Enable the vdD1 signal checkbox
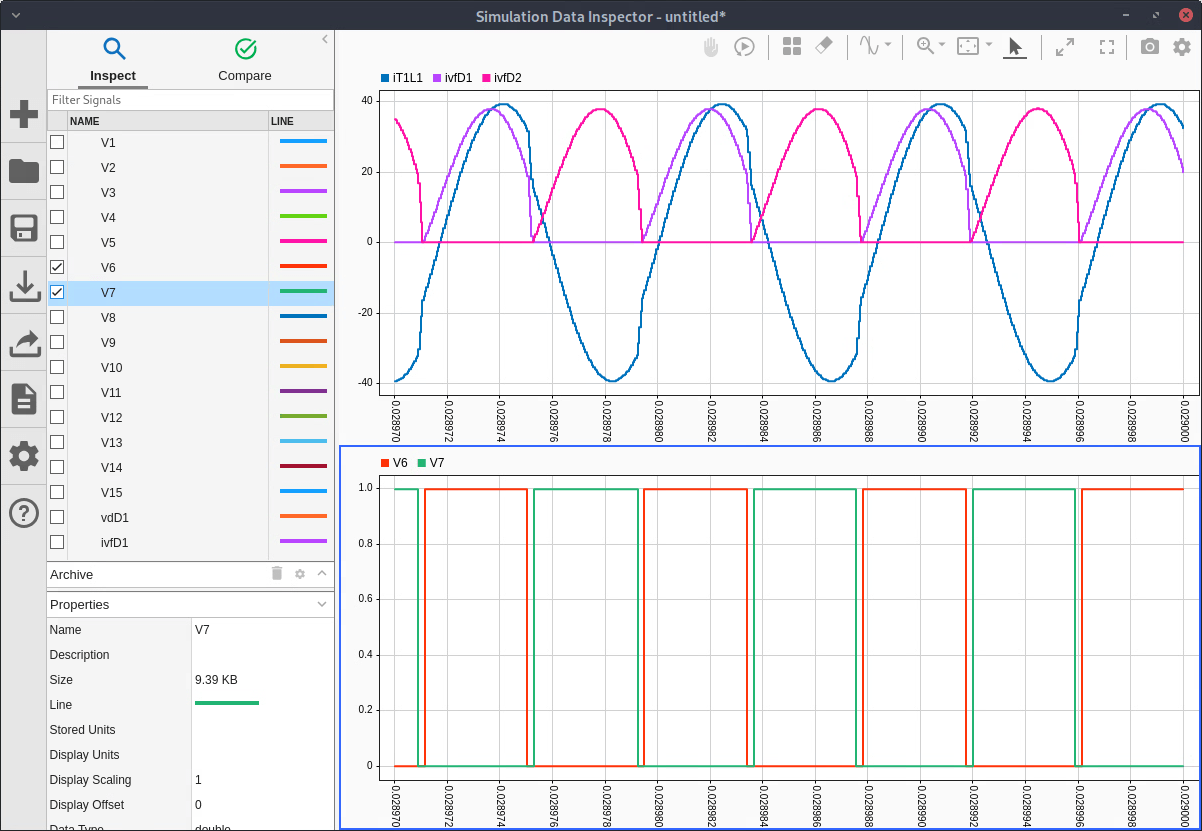Image resolution: width=1202 pixels, height=831 pixels. 57,517
